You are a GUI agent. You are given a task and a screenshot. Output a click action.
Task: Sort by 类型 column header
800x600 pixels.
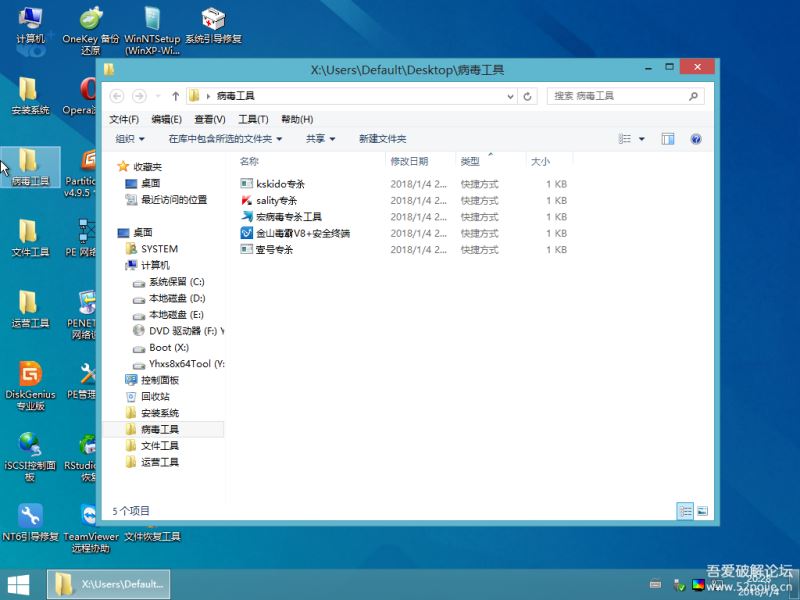[490, 161]
